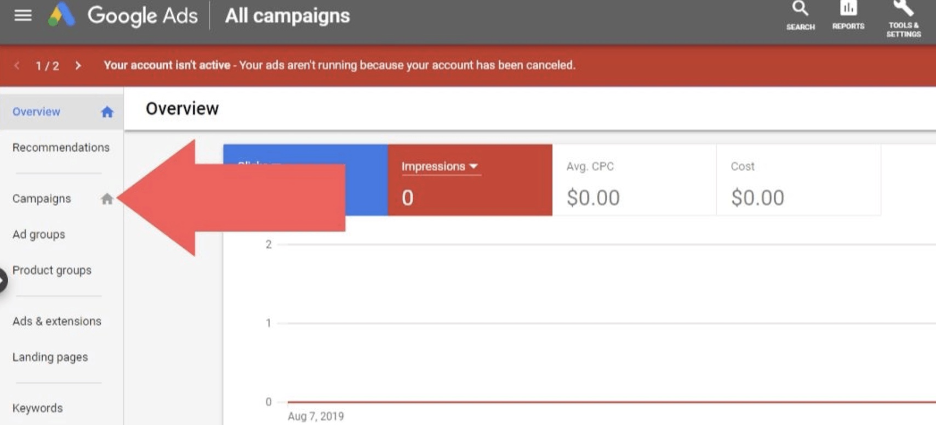Click home icon beside Overview
The image size is (936, 426).
tap(107, 112)
